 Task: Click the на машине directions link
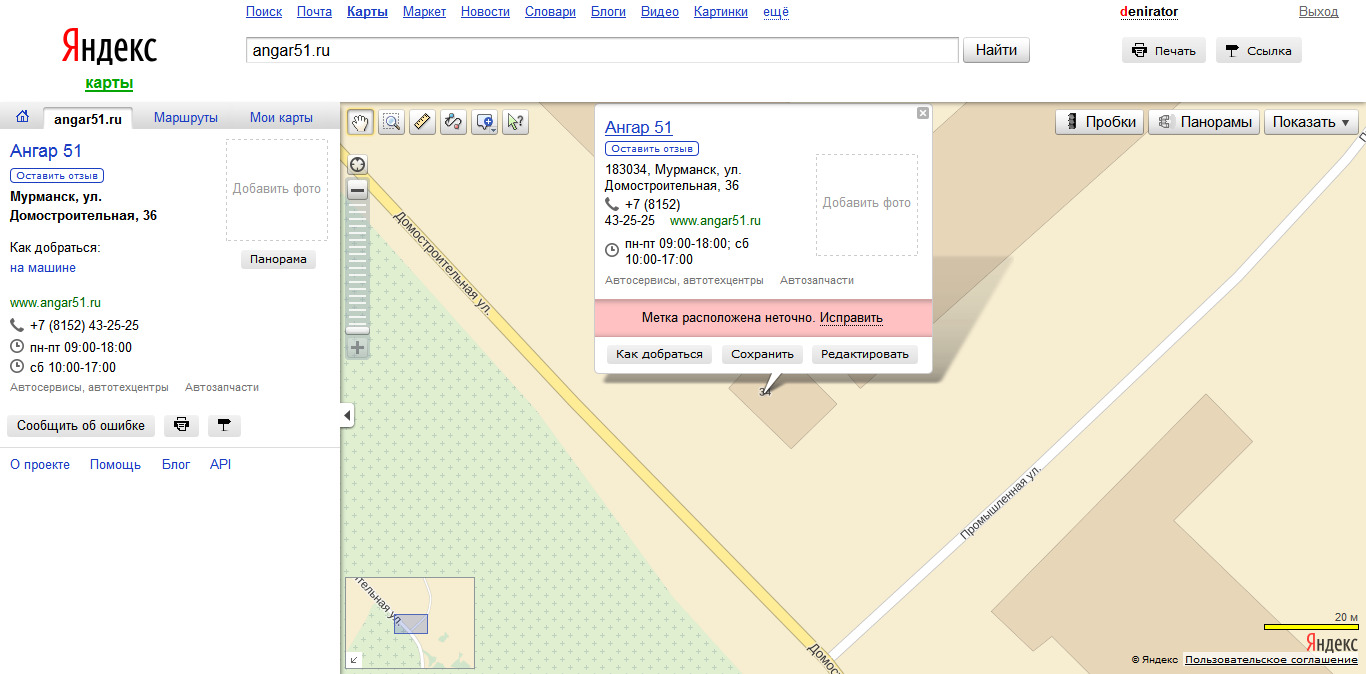(43, 268)
